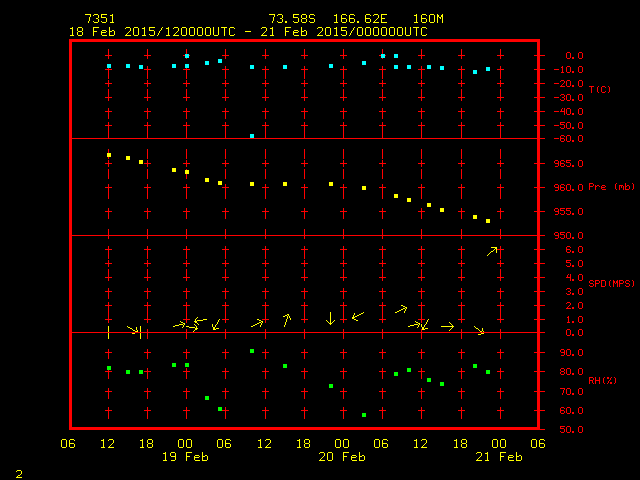Select the downward-pointing yellow wind arrow

tap(330, 319)
